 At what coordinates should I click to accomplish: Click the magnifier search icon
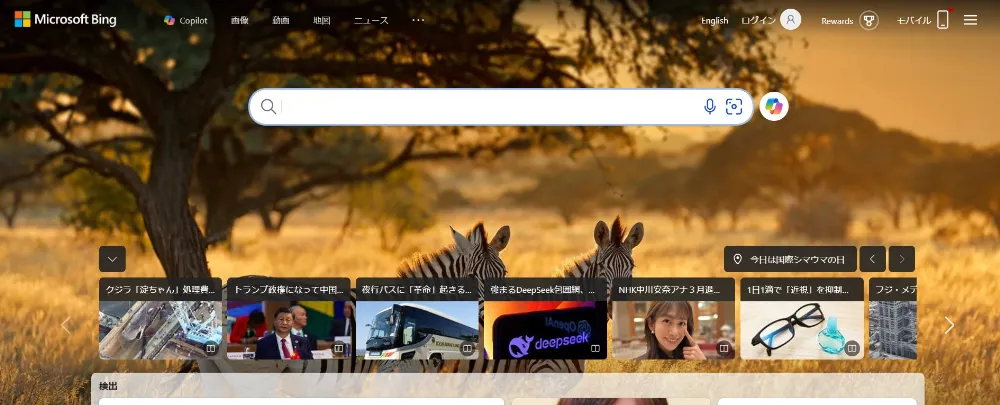coord(268,107)
